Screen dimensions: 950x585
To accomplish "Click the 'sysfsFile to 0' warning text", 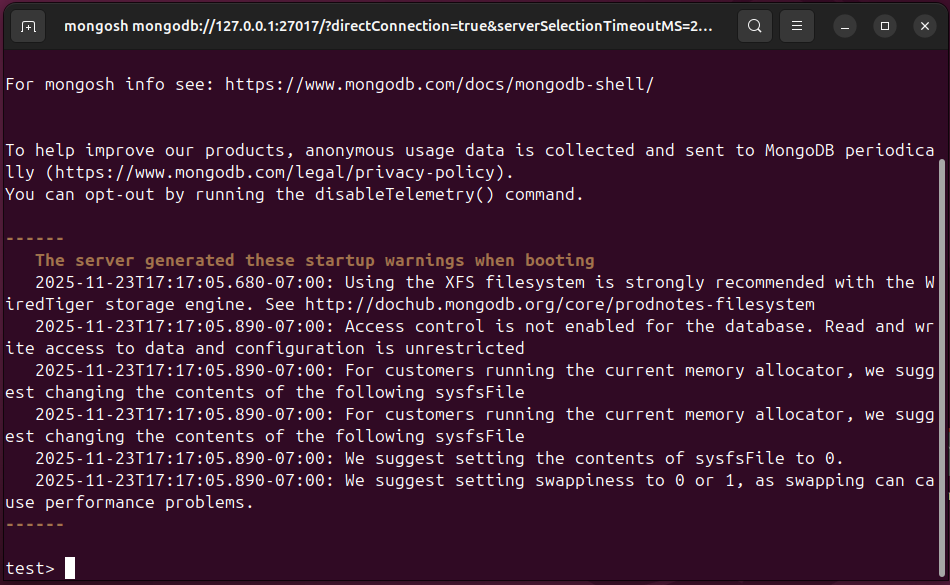I will point(740,458).
